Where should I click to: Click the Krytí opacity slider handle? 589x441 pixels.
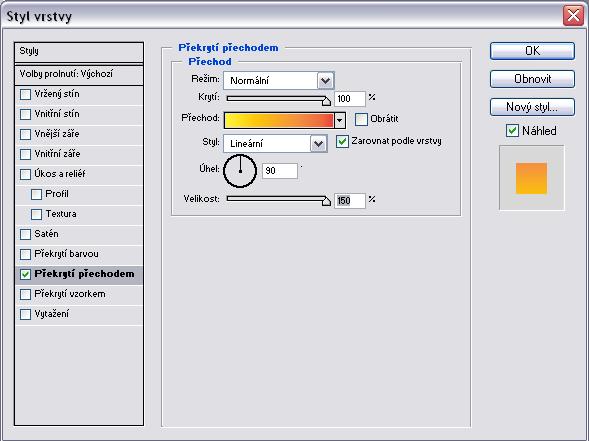pyautogui.click(x=326, y=101)
